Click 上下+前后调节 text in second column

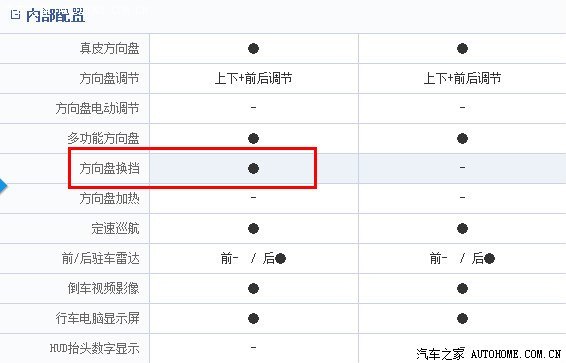[x=462, y=78]
